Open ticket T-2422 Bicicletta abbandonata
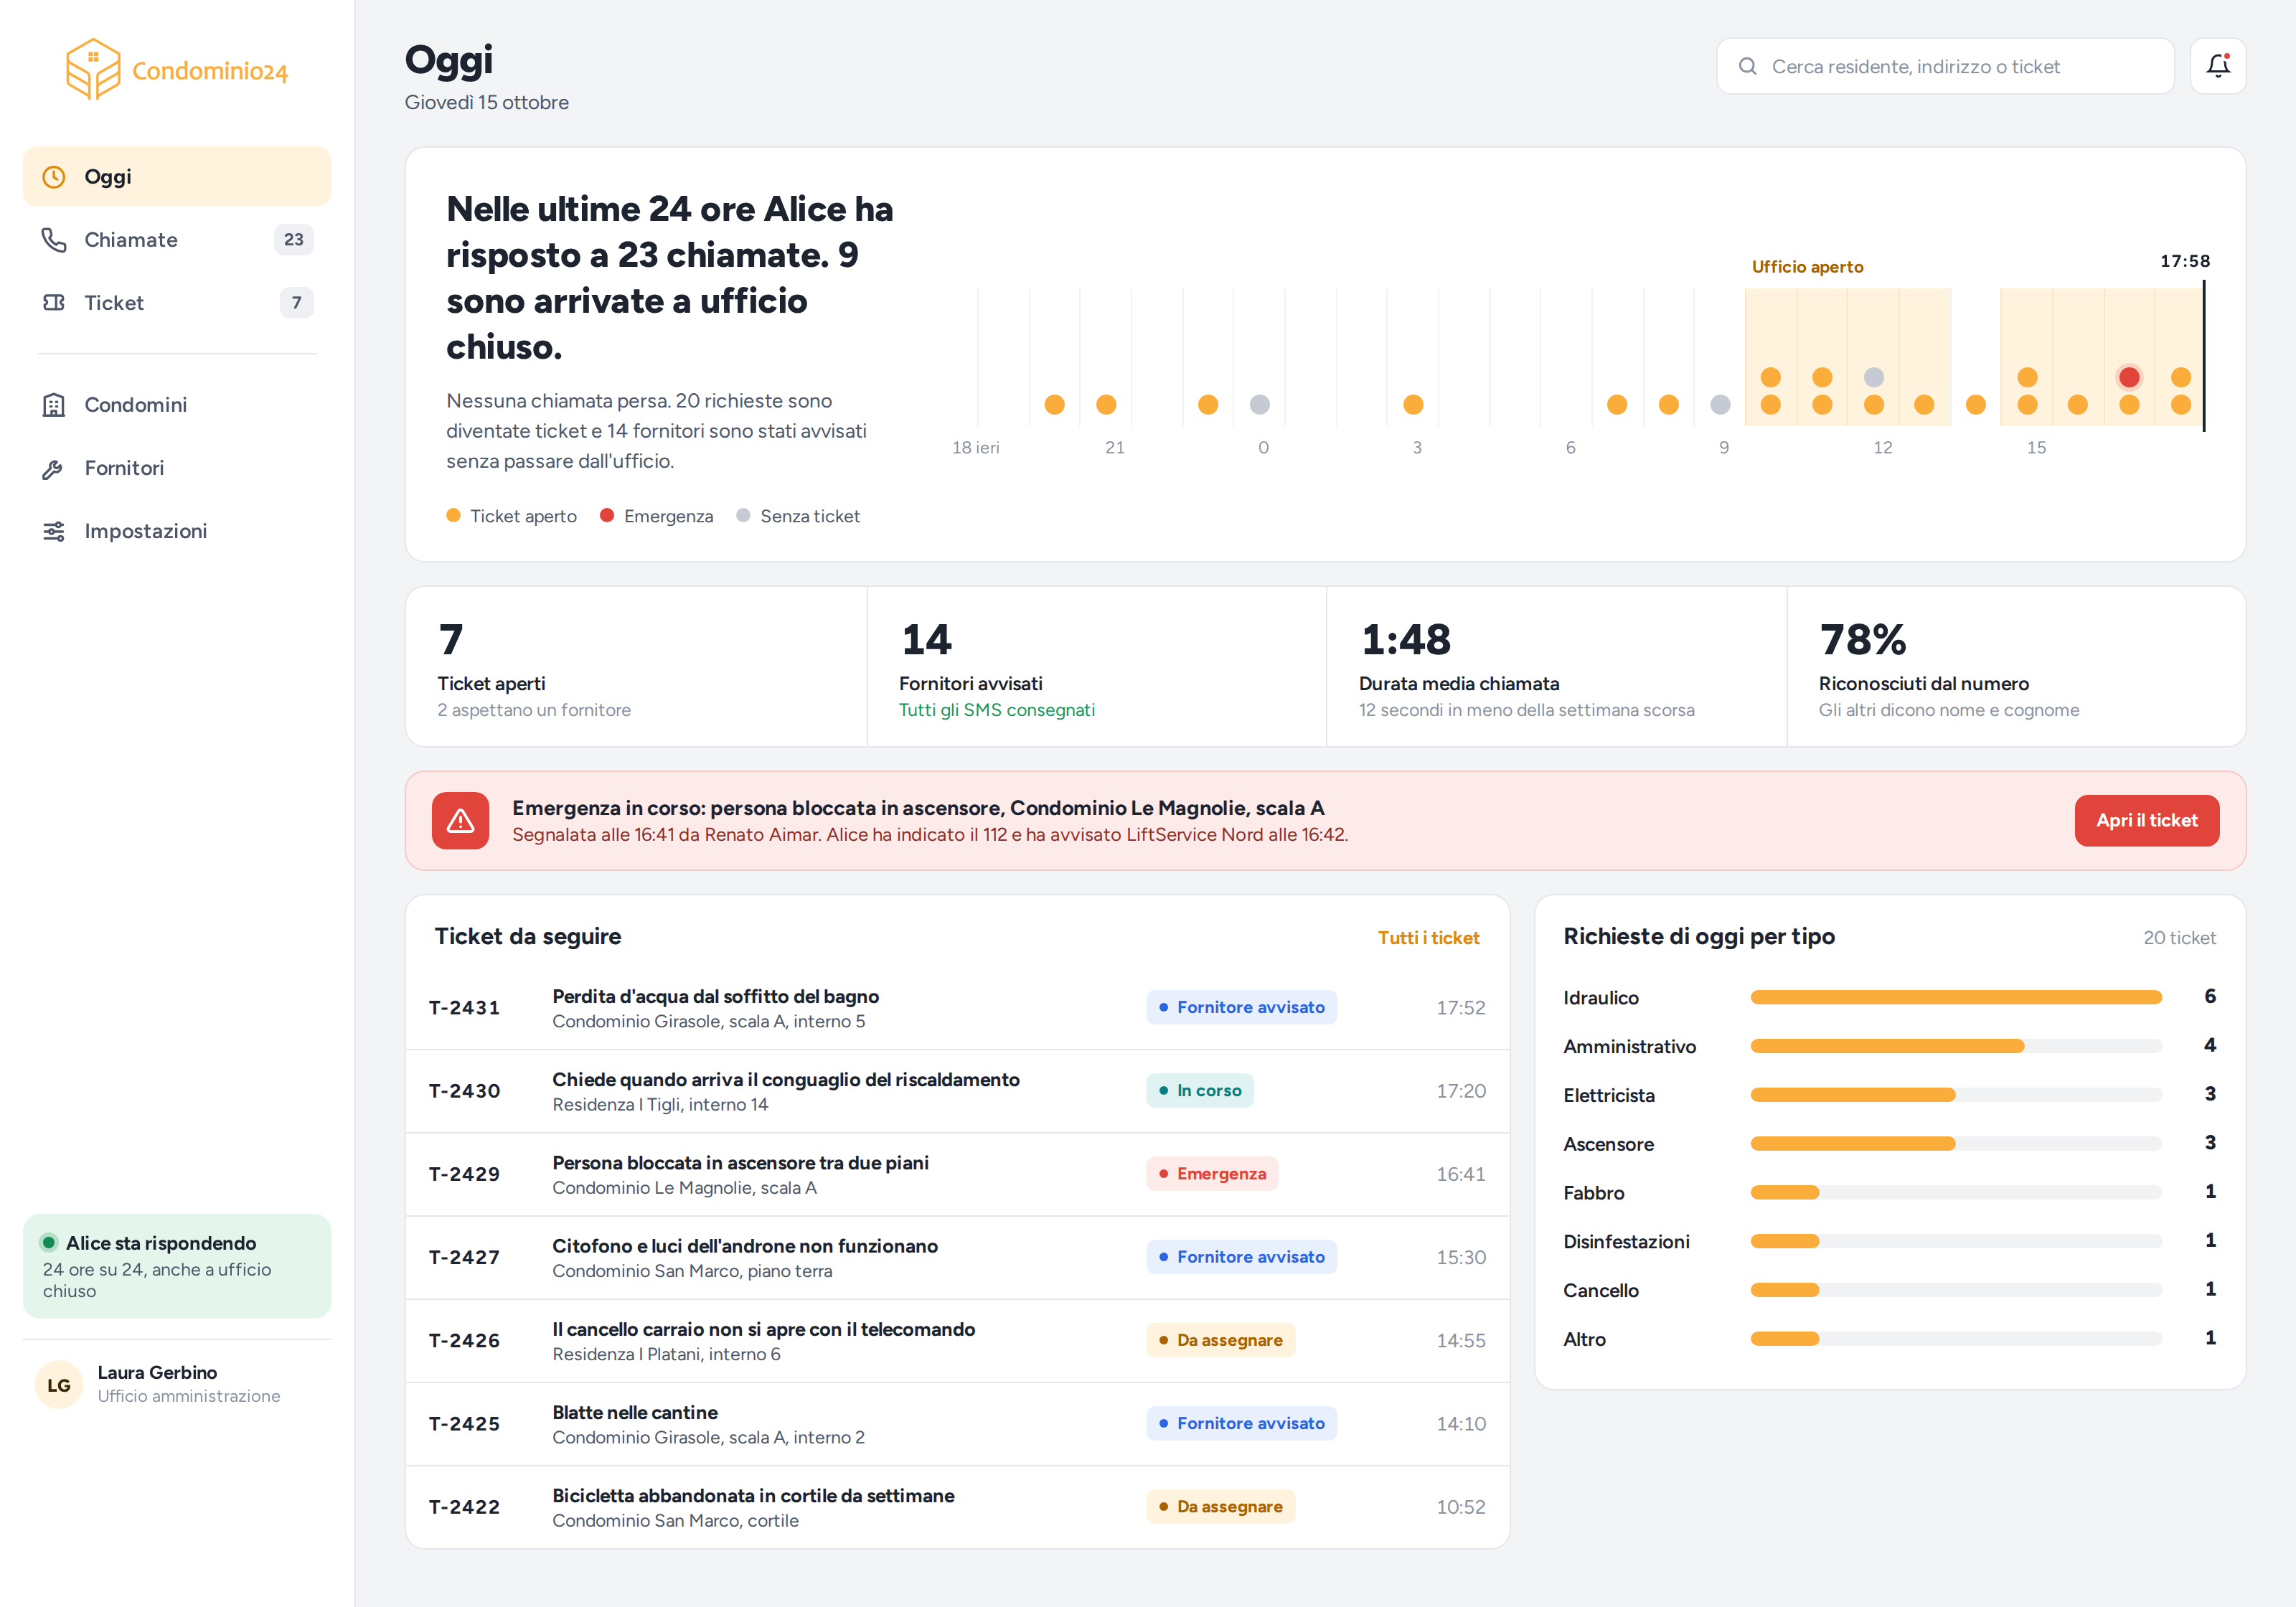The image size is (2296, 1607). point(957,1507)
